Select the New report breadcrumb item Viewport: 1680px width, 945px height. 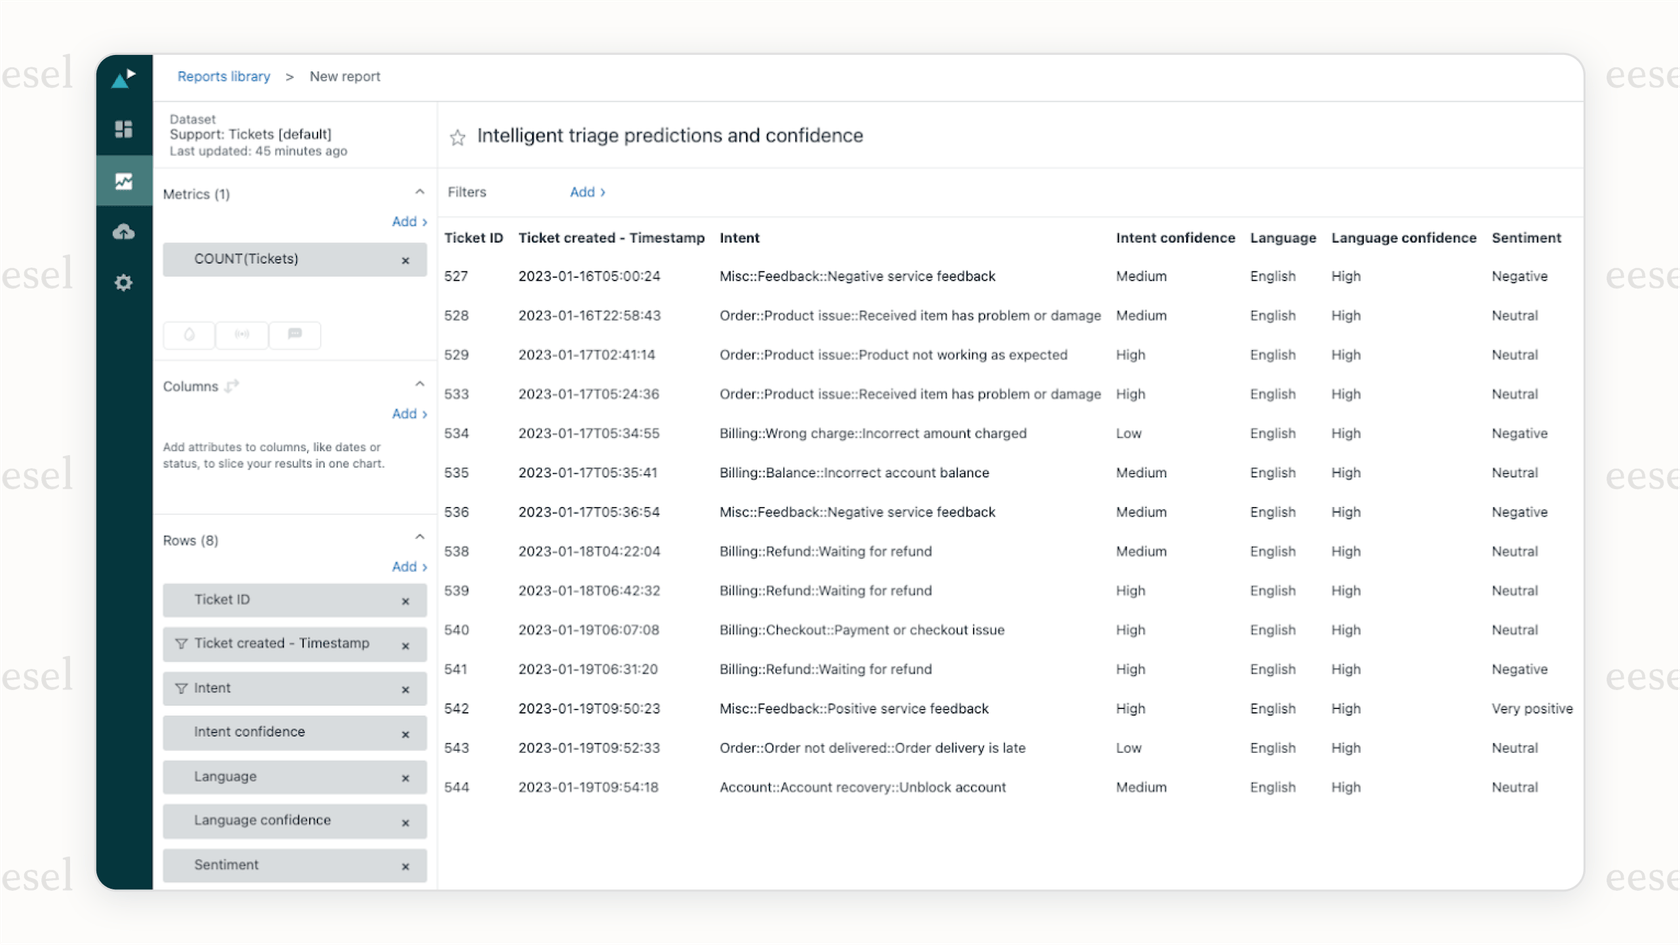click(344, 77)
